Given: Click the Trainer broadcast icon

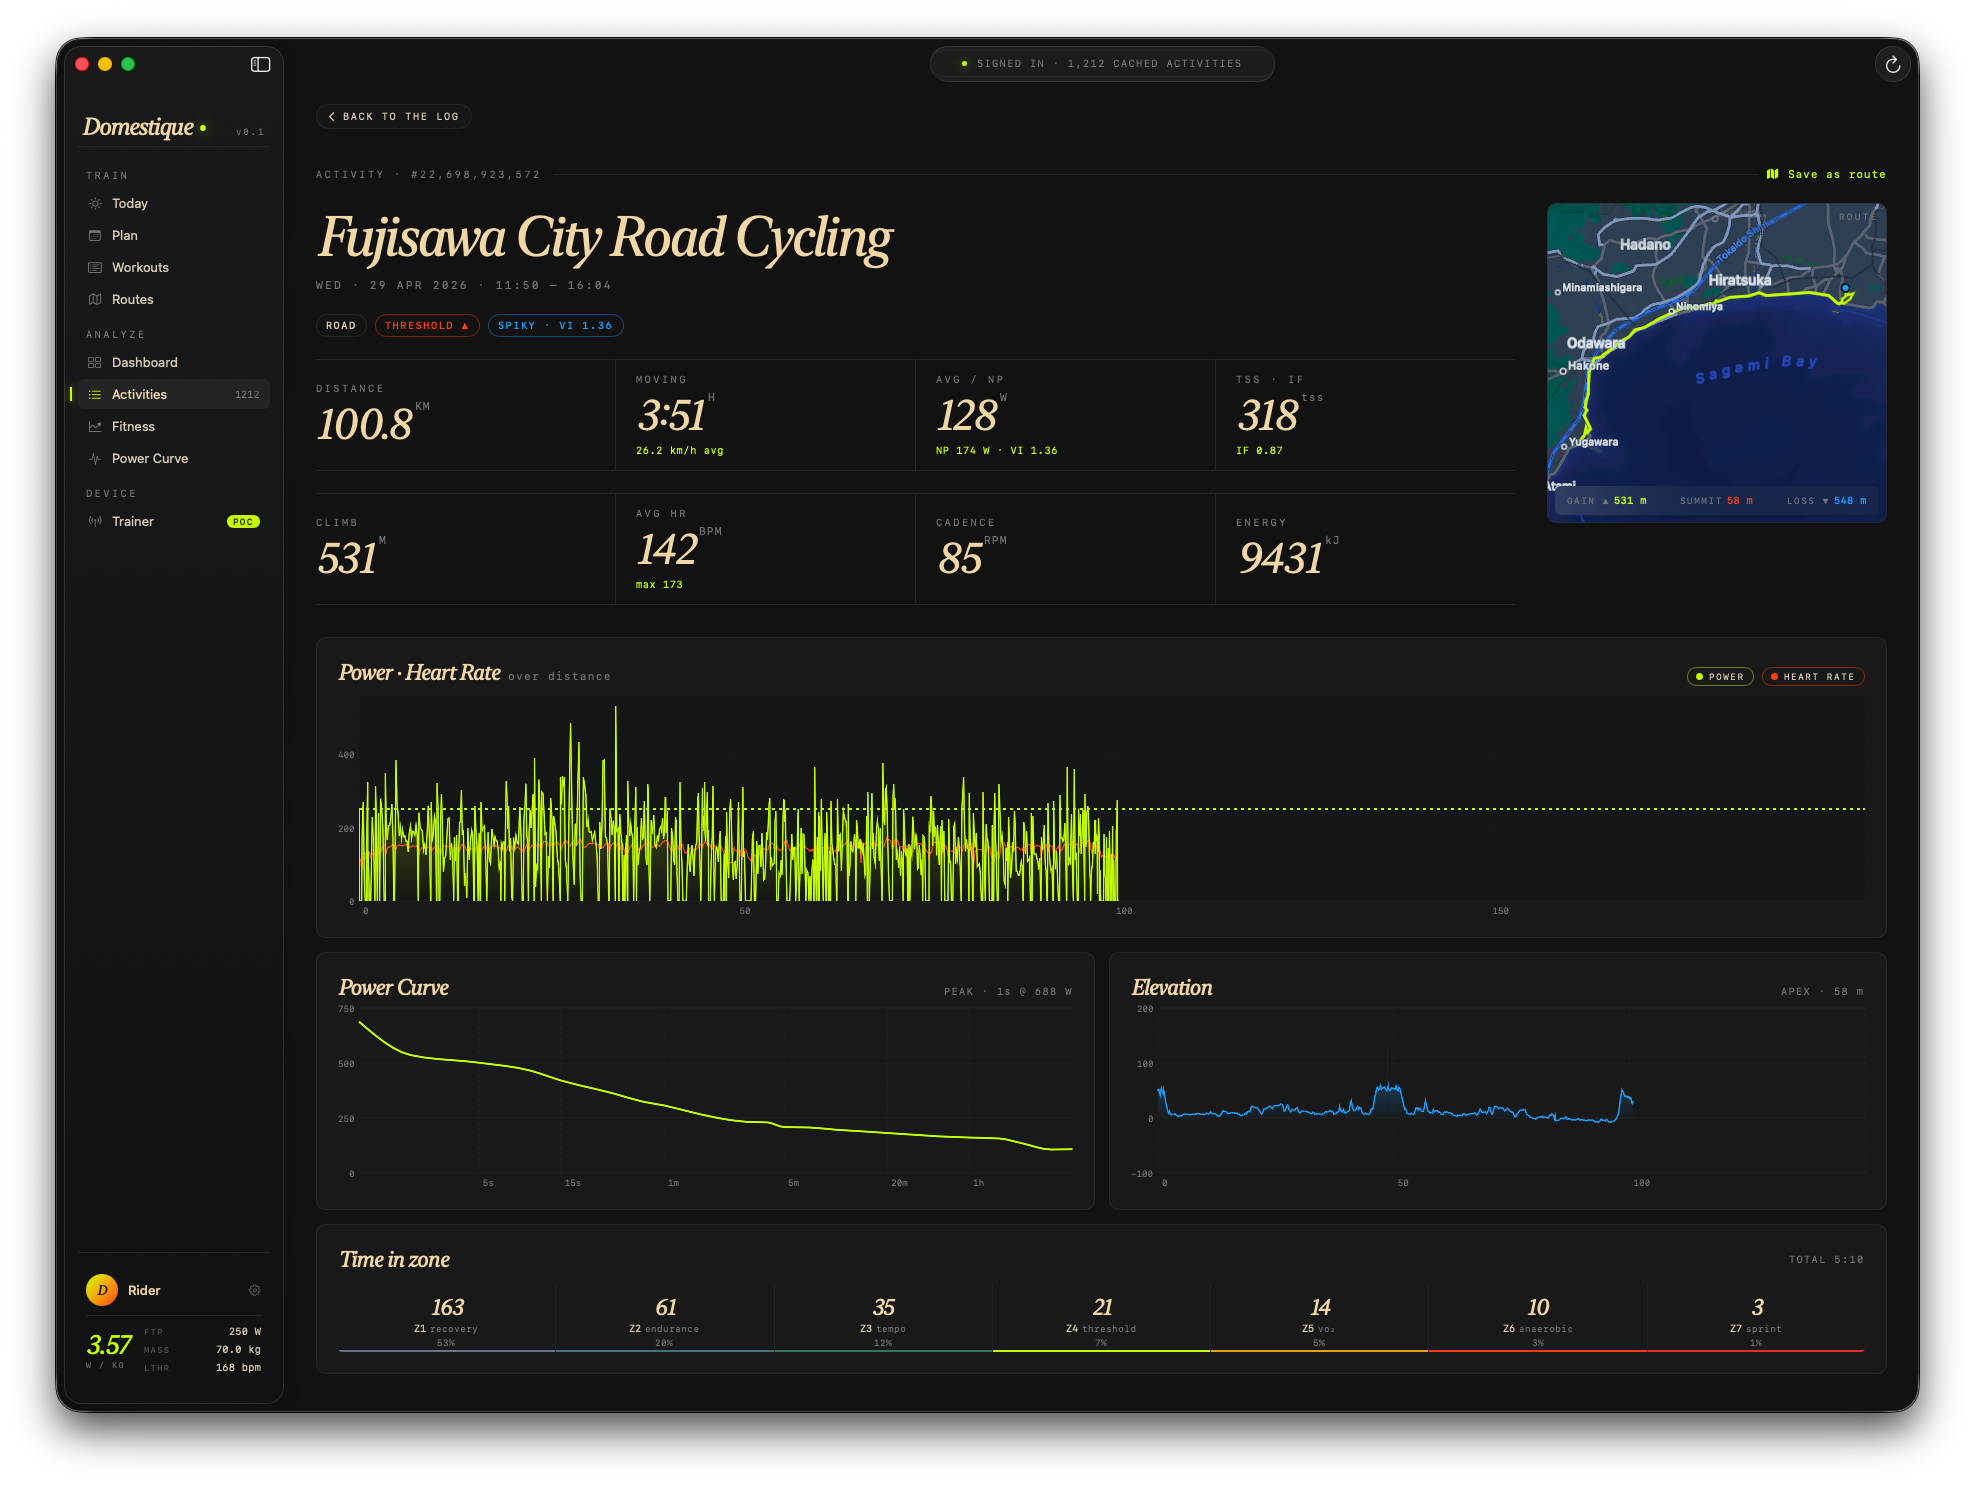Looking at the screenshot, I should 95,521.
